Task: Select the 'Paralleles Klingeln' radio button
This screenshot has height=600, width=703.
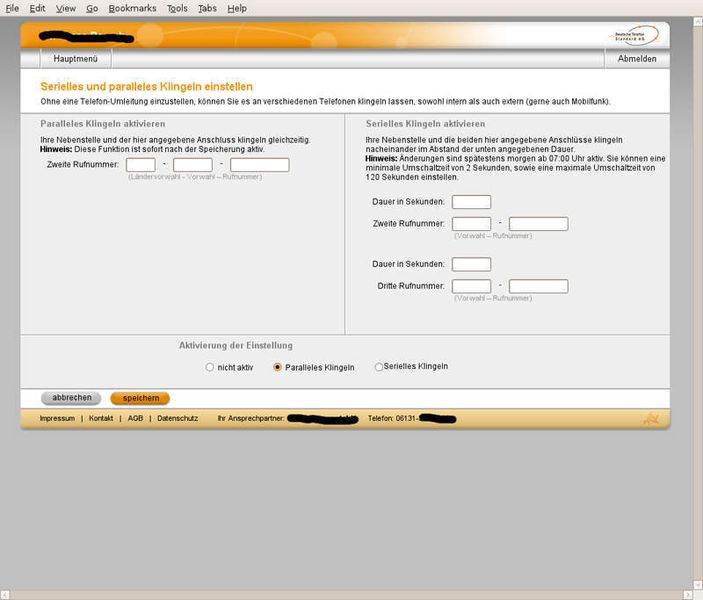Action: click(277, 367)
